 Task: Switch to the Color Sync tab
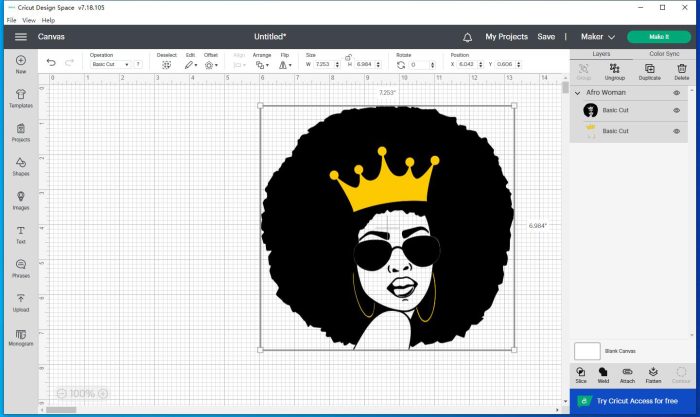click(664, 54)
